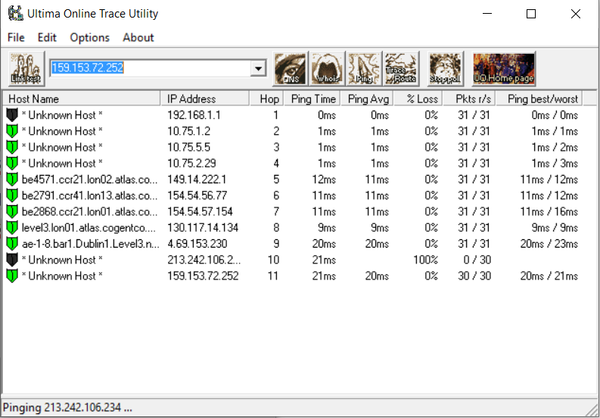The width and height of the screenshot is (600, 418).
Task: Open the About menu
Action: (x=138, y=37)
